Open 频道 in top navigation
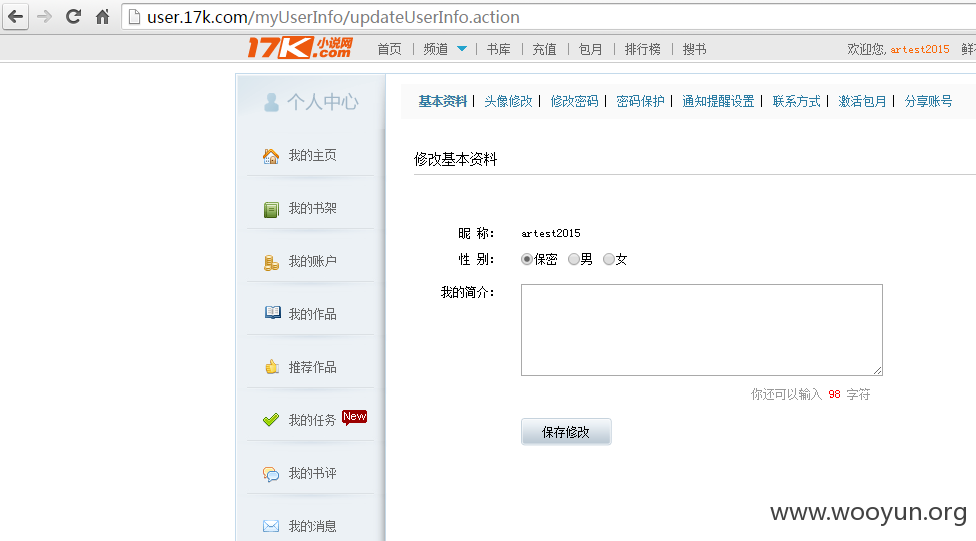Screen dimensions: 976x541 point(436,49)
